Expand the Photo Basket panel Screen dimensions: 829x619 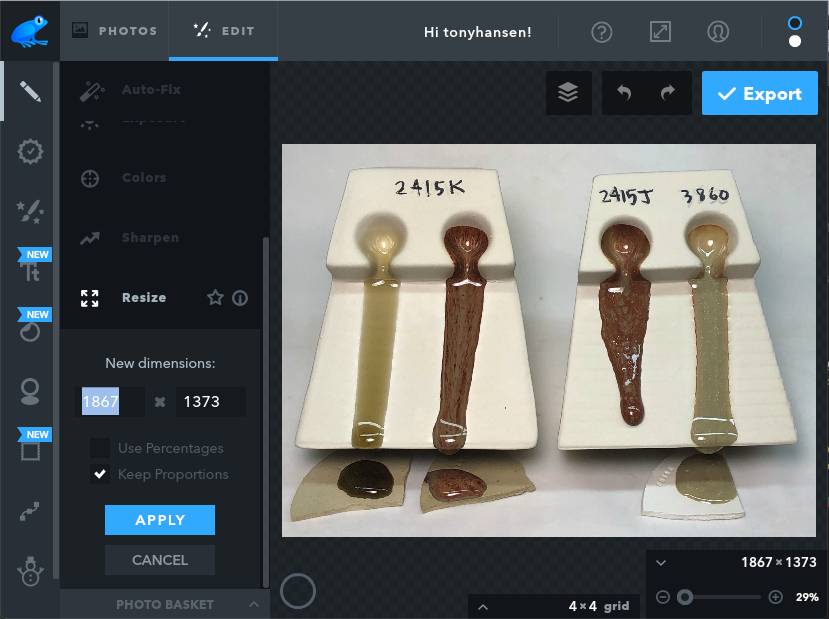pyautogui.click(x=164, y=604)
